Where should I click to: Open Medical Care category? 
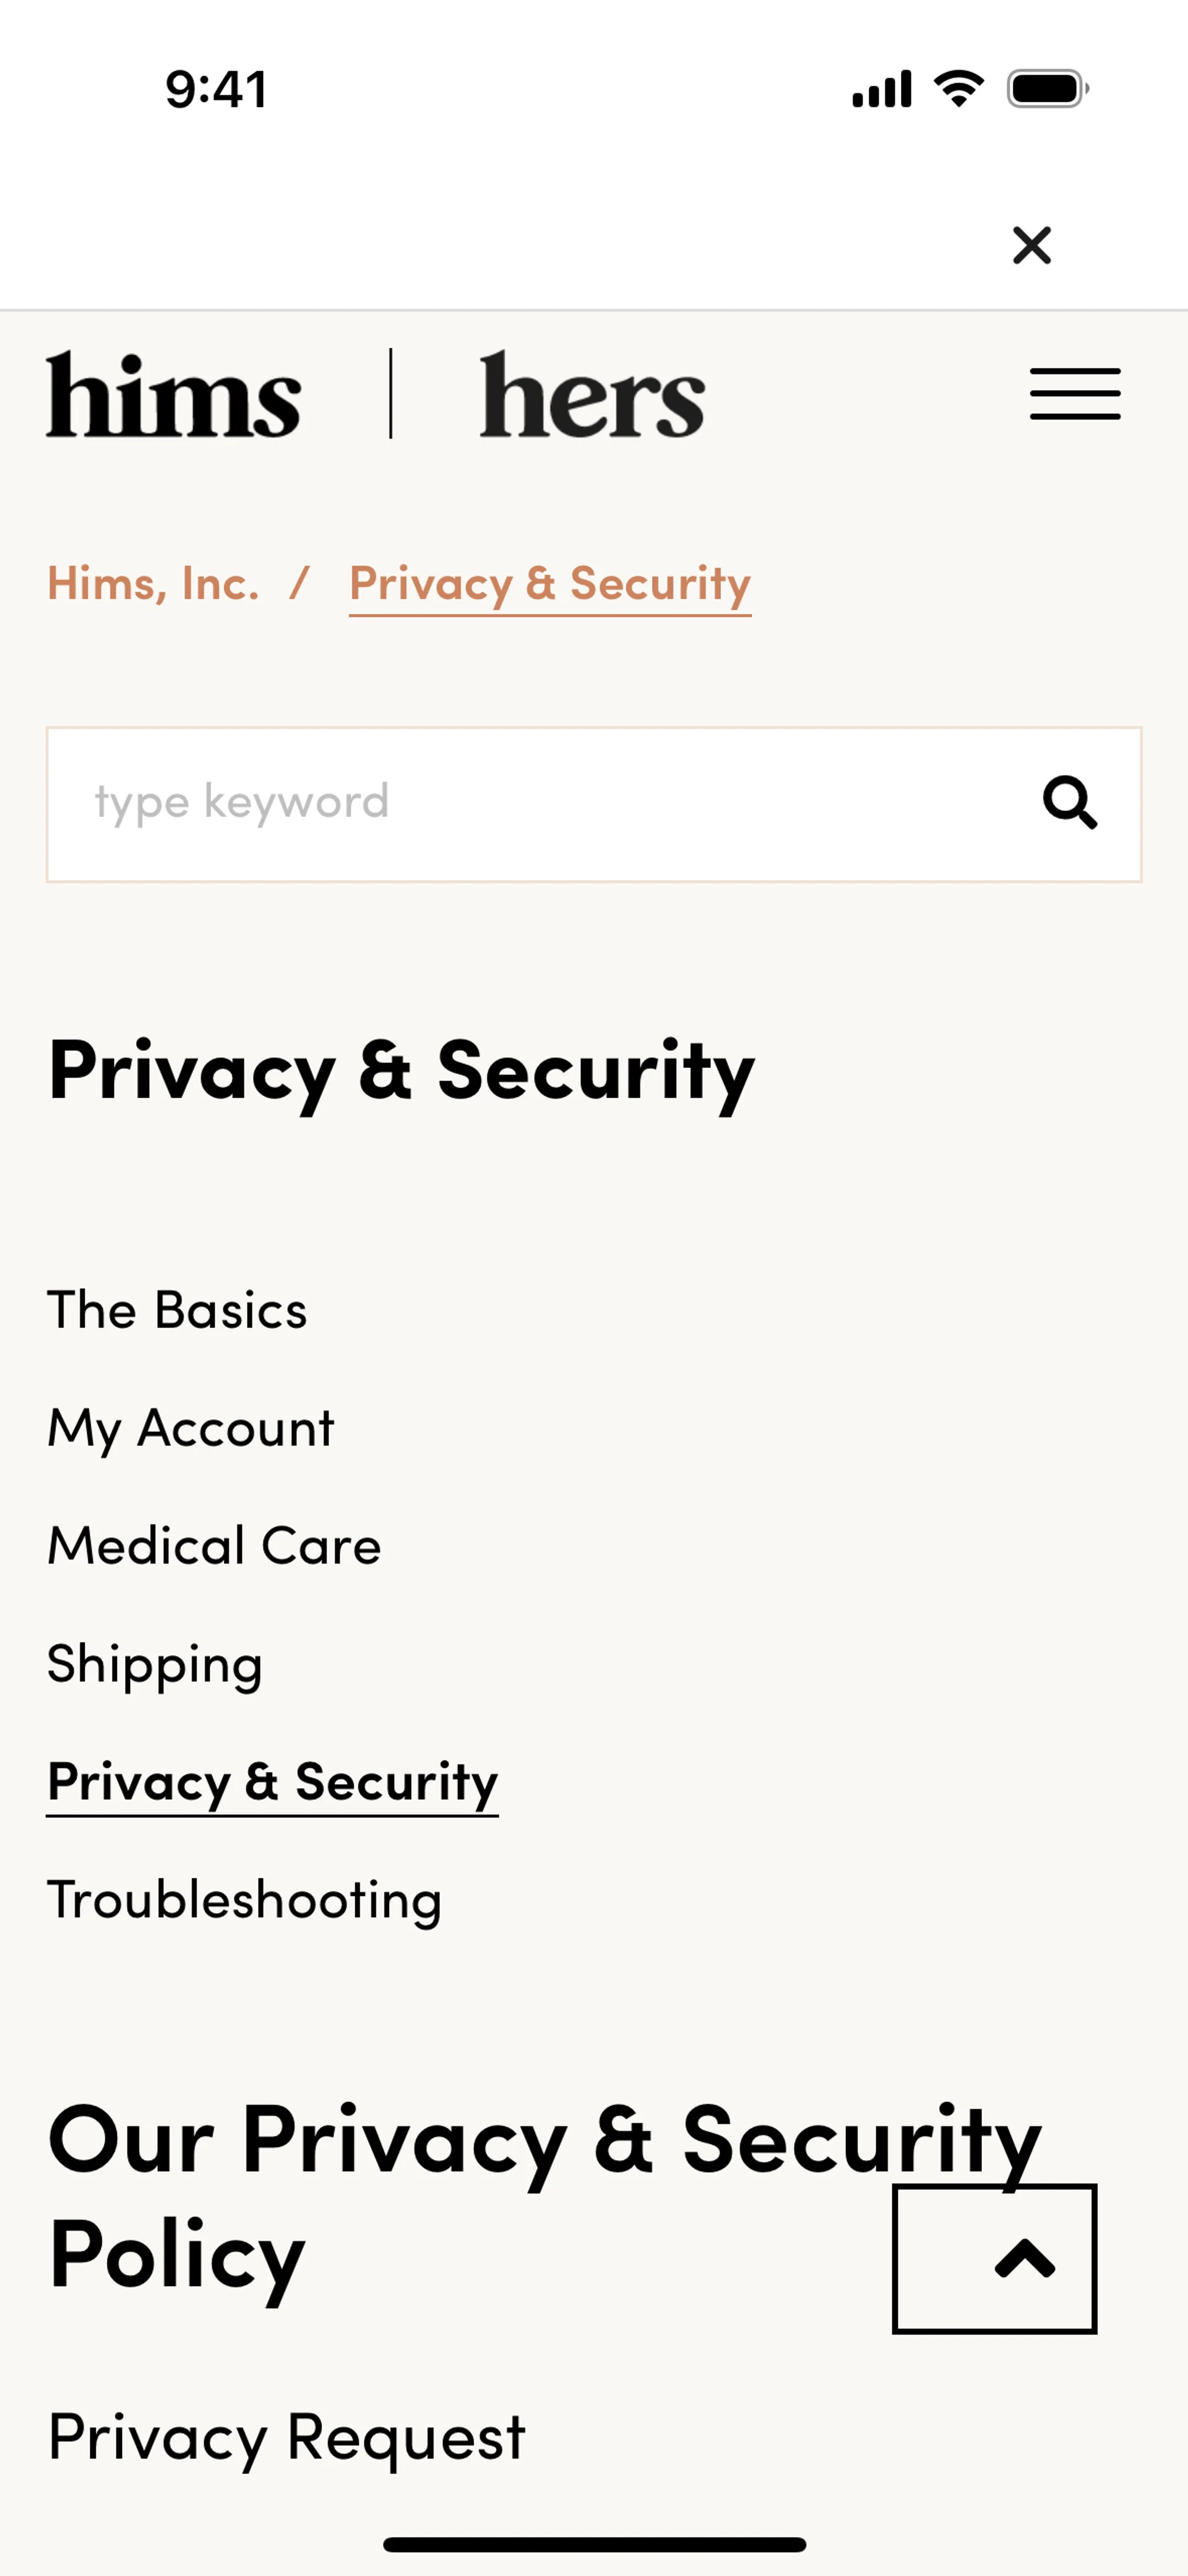coord(214,1546)
